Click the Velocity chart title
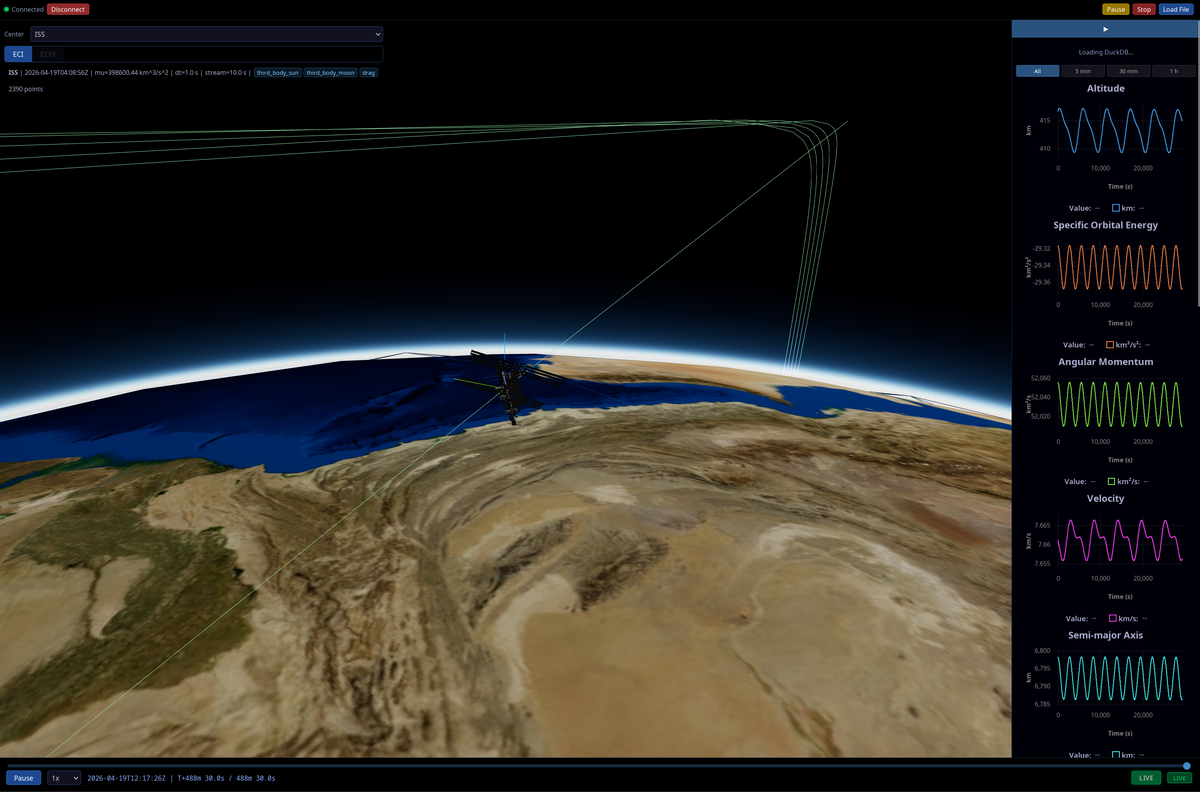 click(x=1105, y=498)
